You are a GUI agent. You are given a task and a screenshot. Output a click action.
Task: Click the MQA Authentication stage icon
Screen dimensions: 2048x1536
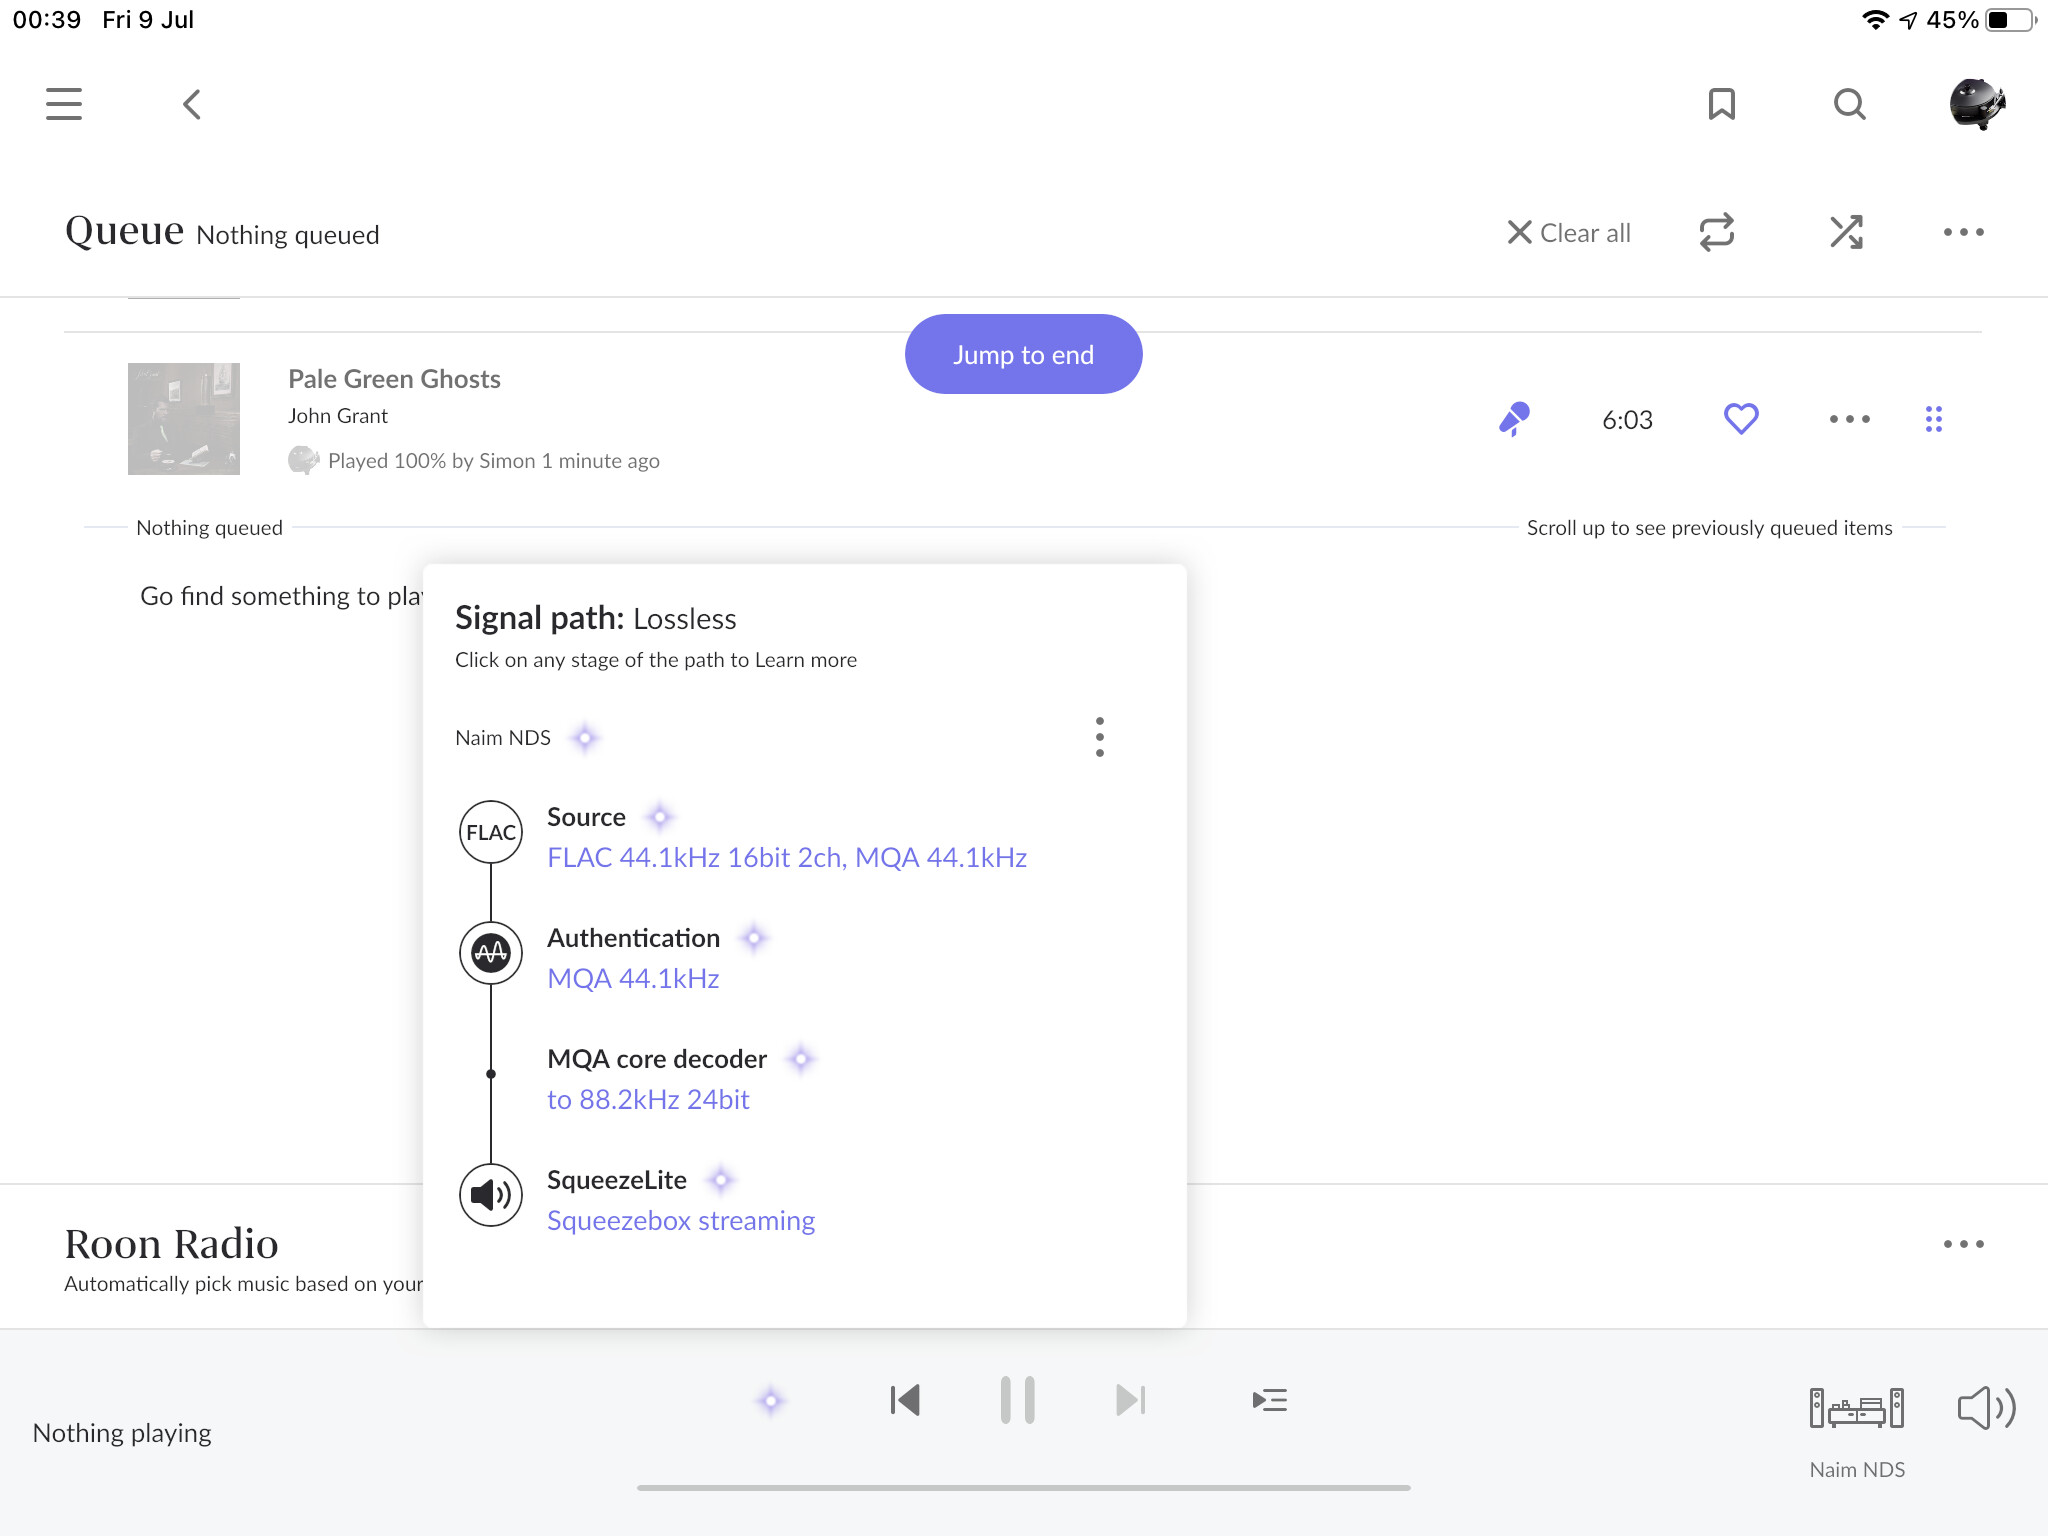click(x=490, y=953)
